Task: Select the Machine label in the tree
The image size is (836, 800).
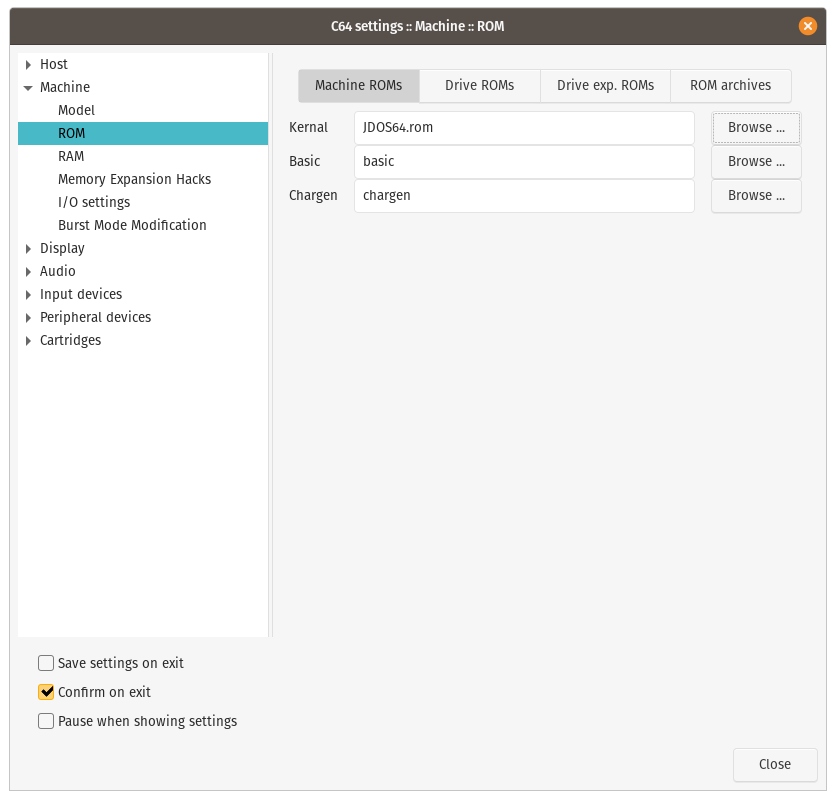Action: pyautogui.click(x=65, y=87)
